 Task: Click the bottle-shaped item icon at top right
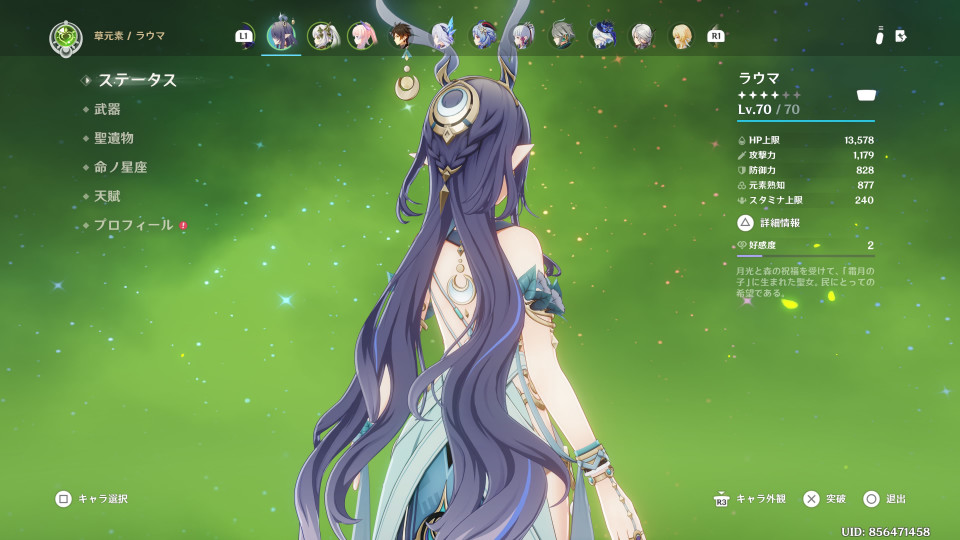pos(880,36)
